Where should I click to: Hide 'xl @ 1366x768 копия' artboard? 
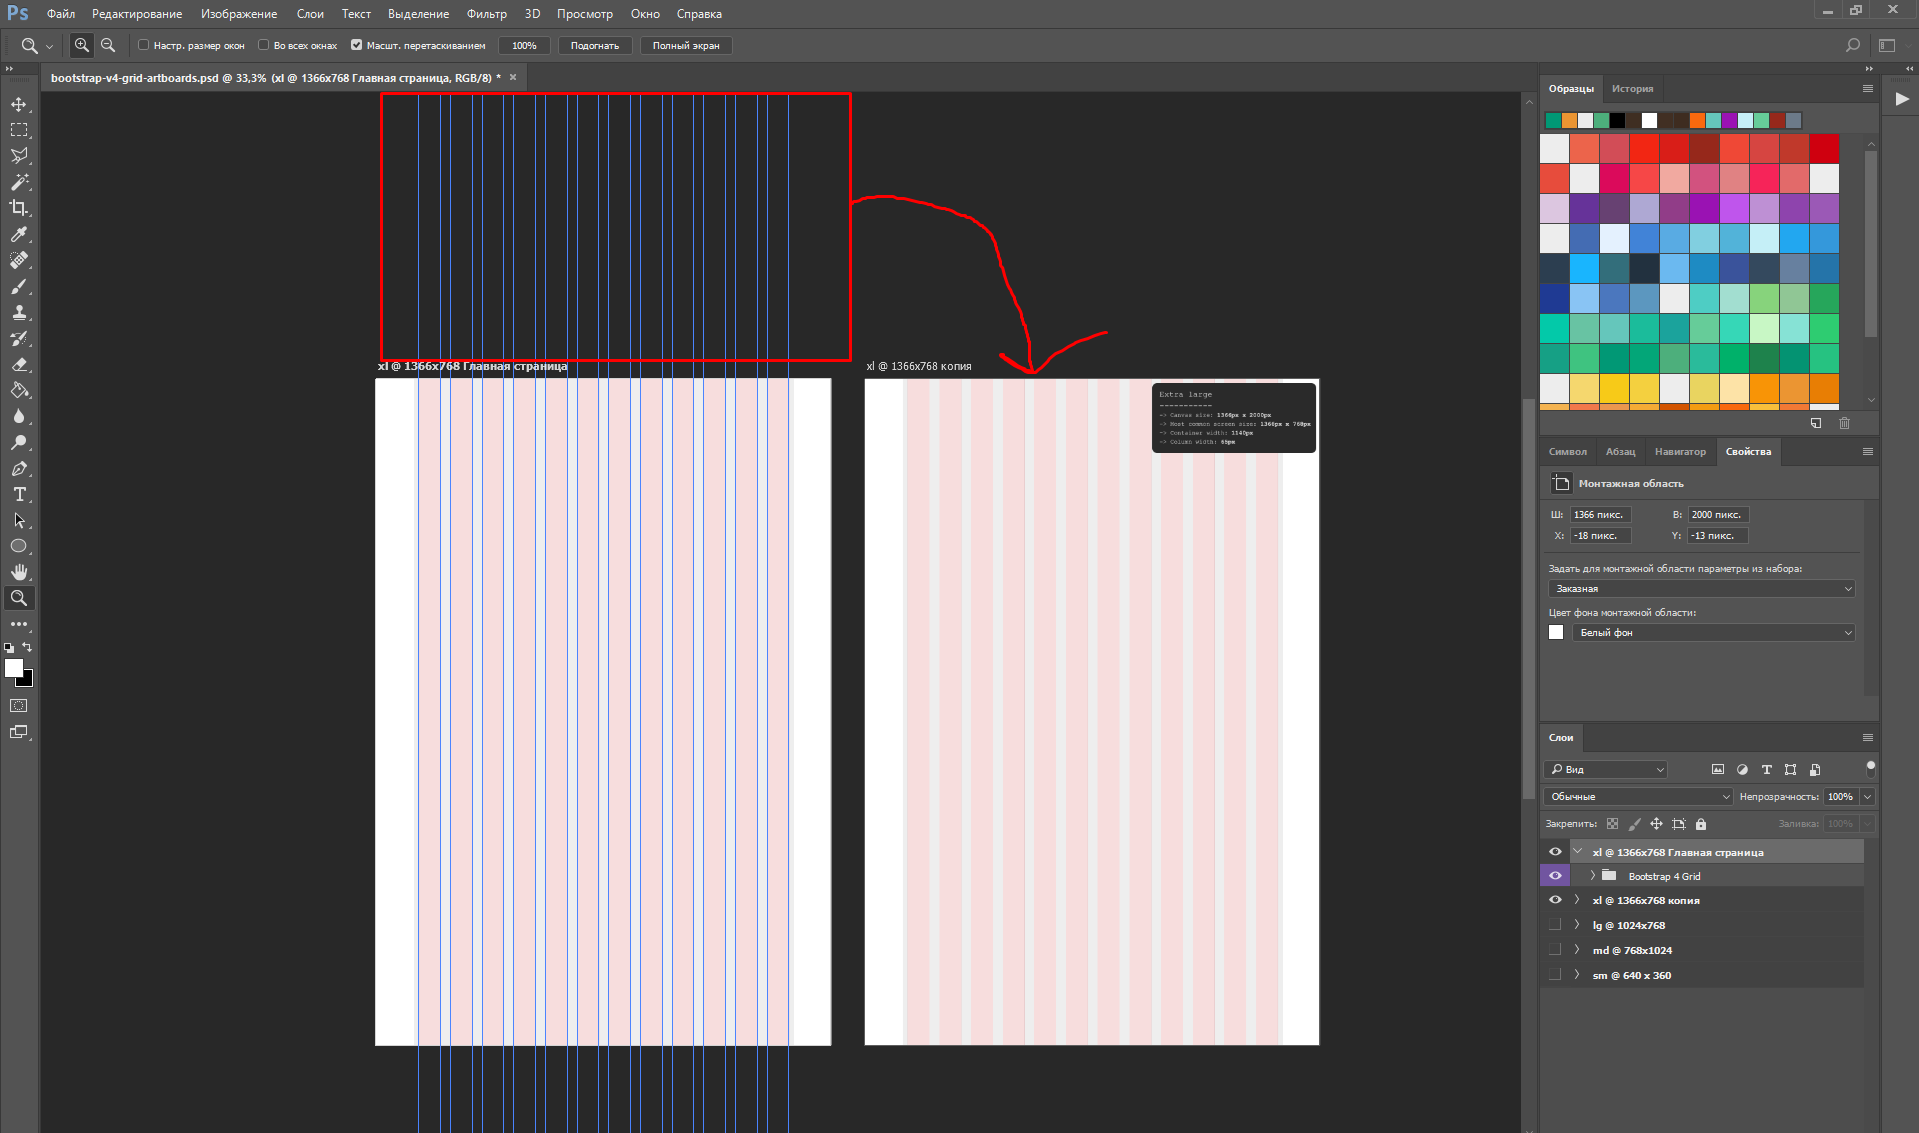[1555, 900]
